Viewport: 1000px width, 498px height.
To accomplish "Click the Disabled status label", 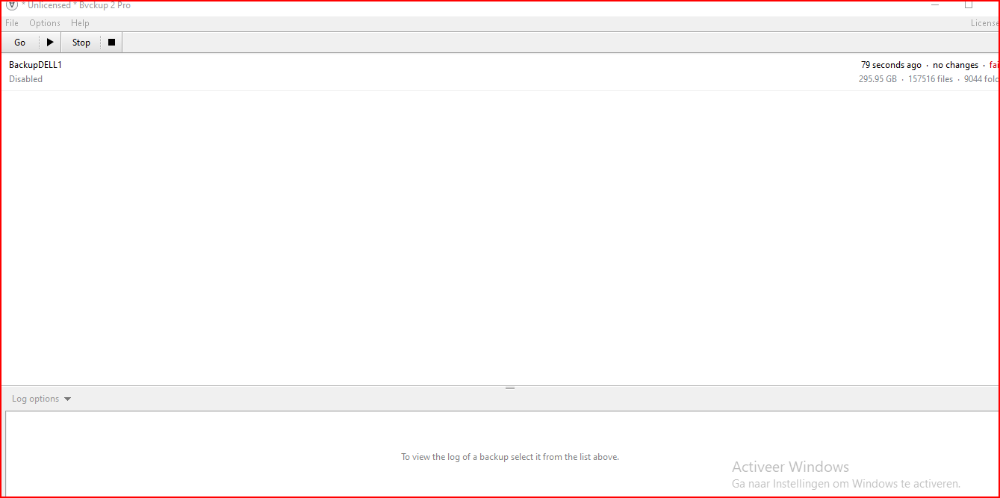I will 26,79.
